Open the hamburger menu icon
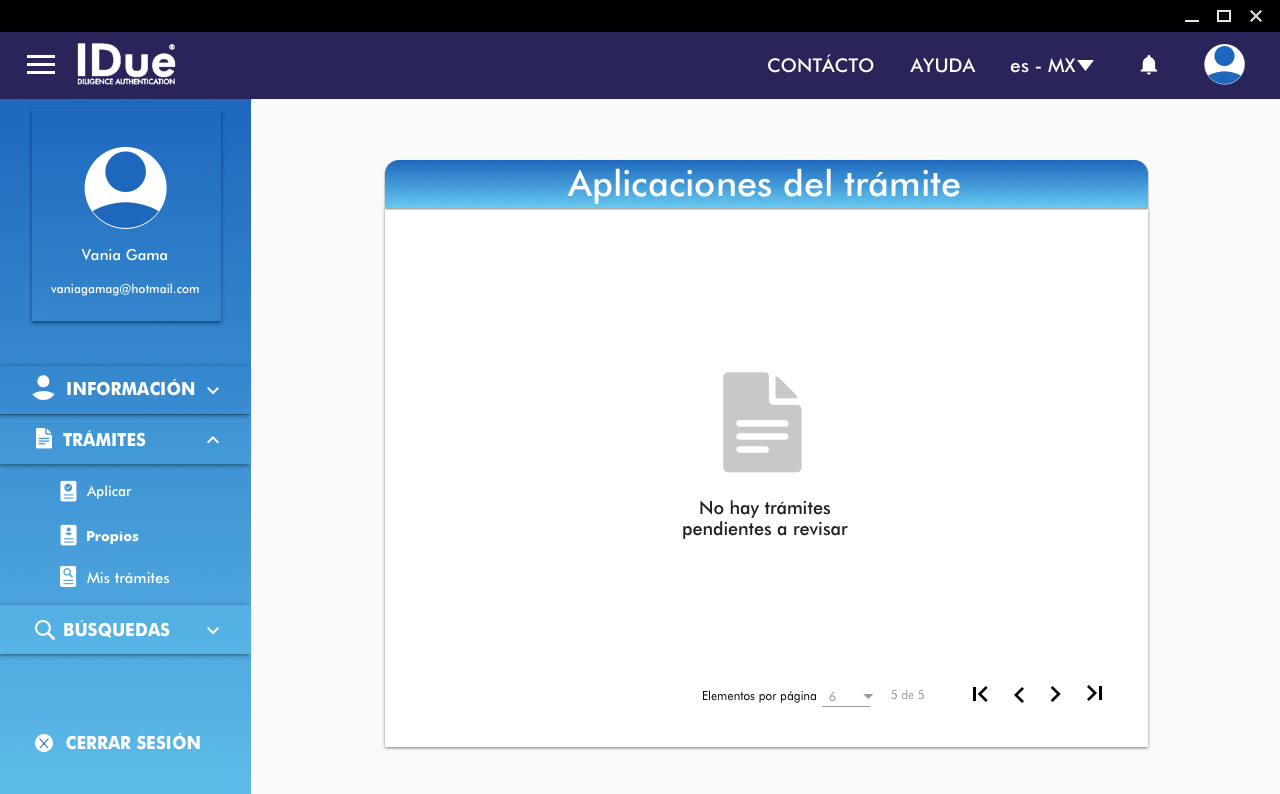Screen dimensions: 1280x794 pos(41,65)
